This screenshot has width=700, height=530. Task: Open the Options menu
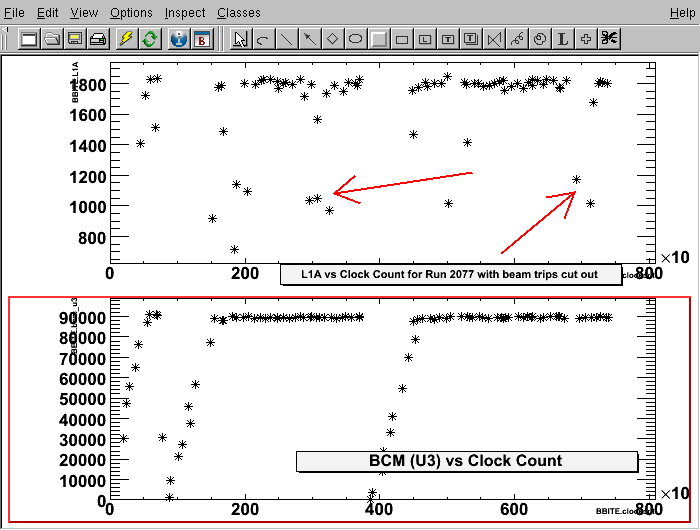[131, 13]
